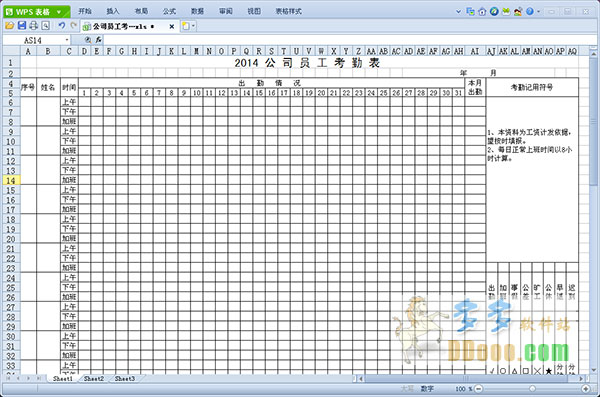600x397 pixels.
Task: Click the blue Help question mark icon
Action: [530, 11]
